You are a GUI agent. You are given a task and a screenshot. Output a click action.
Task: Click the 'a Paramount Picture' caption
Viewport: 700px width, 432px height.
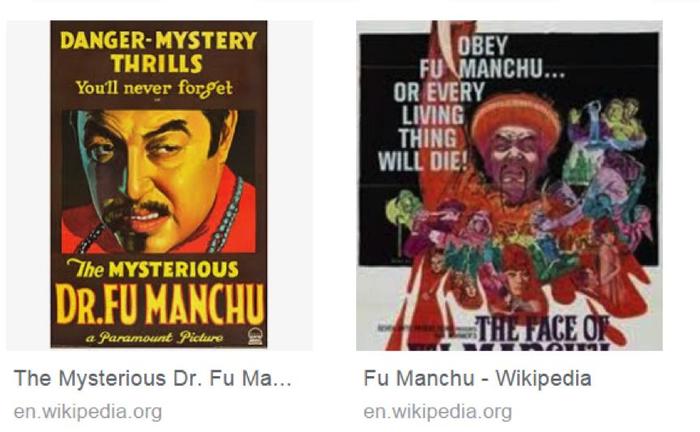pyautogui.click(x=154, y=337)
